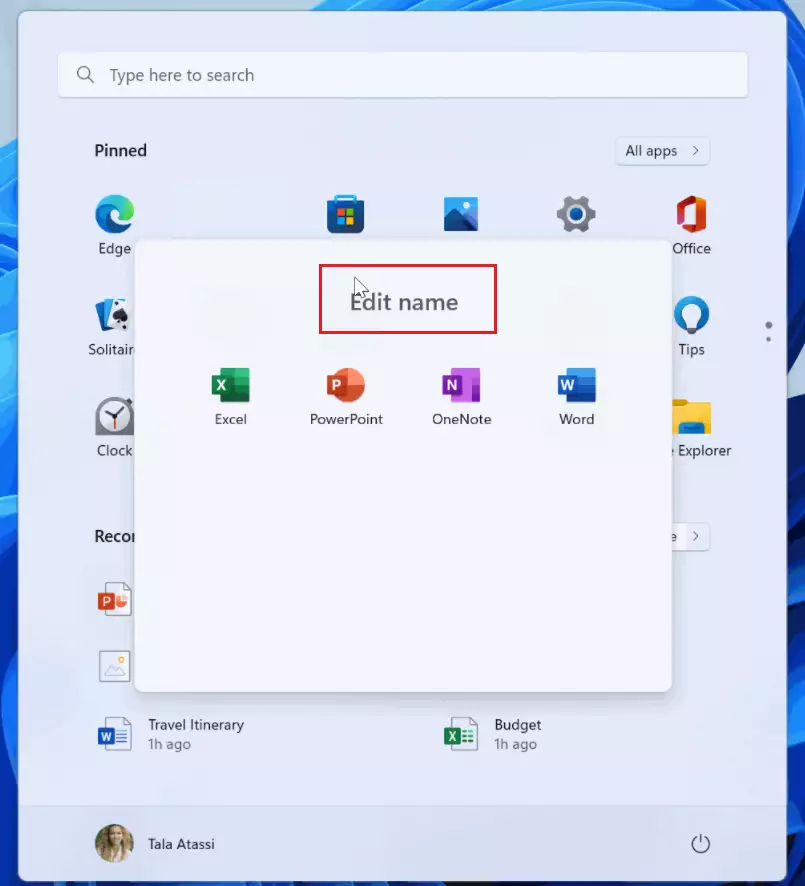Click the Budget file name
Image resolution: width=805 pixels, height=886 pixels.
517,725
